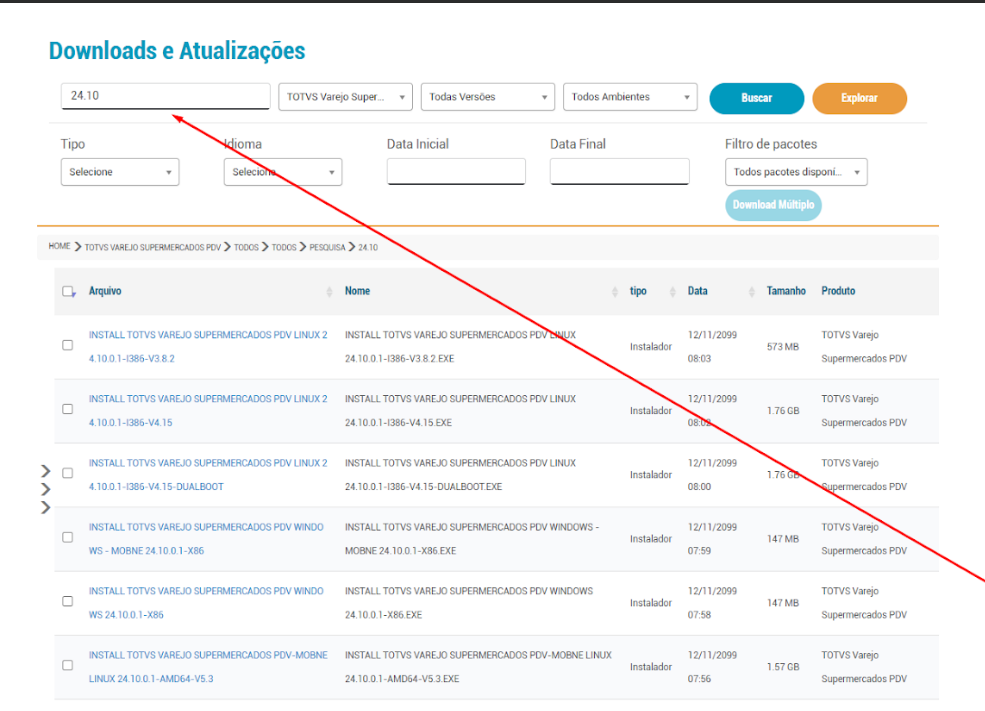
Task: Click the 12/11/2099 07:58 date cell
Action: click(x=712, y=603)
